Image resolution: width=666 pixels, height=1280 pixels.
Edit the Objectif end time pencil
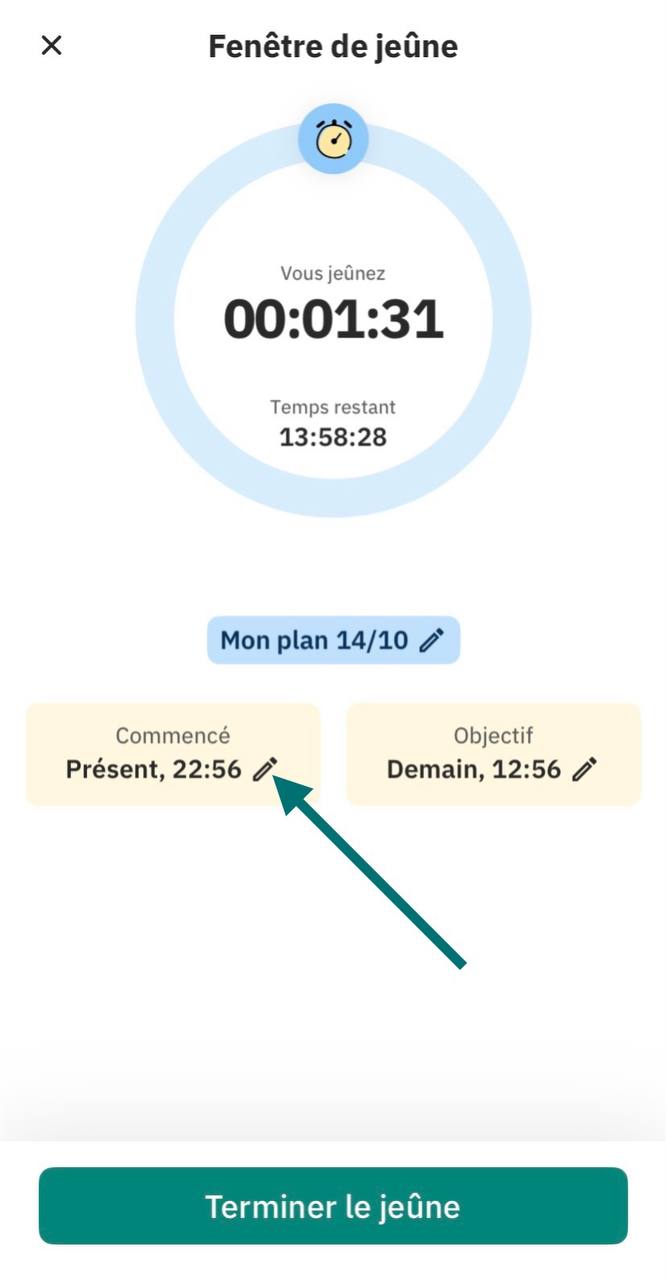[x=586, y=770]
